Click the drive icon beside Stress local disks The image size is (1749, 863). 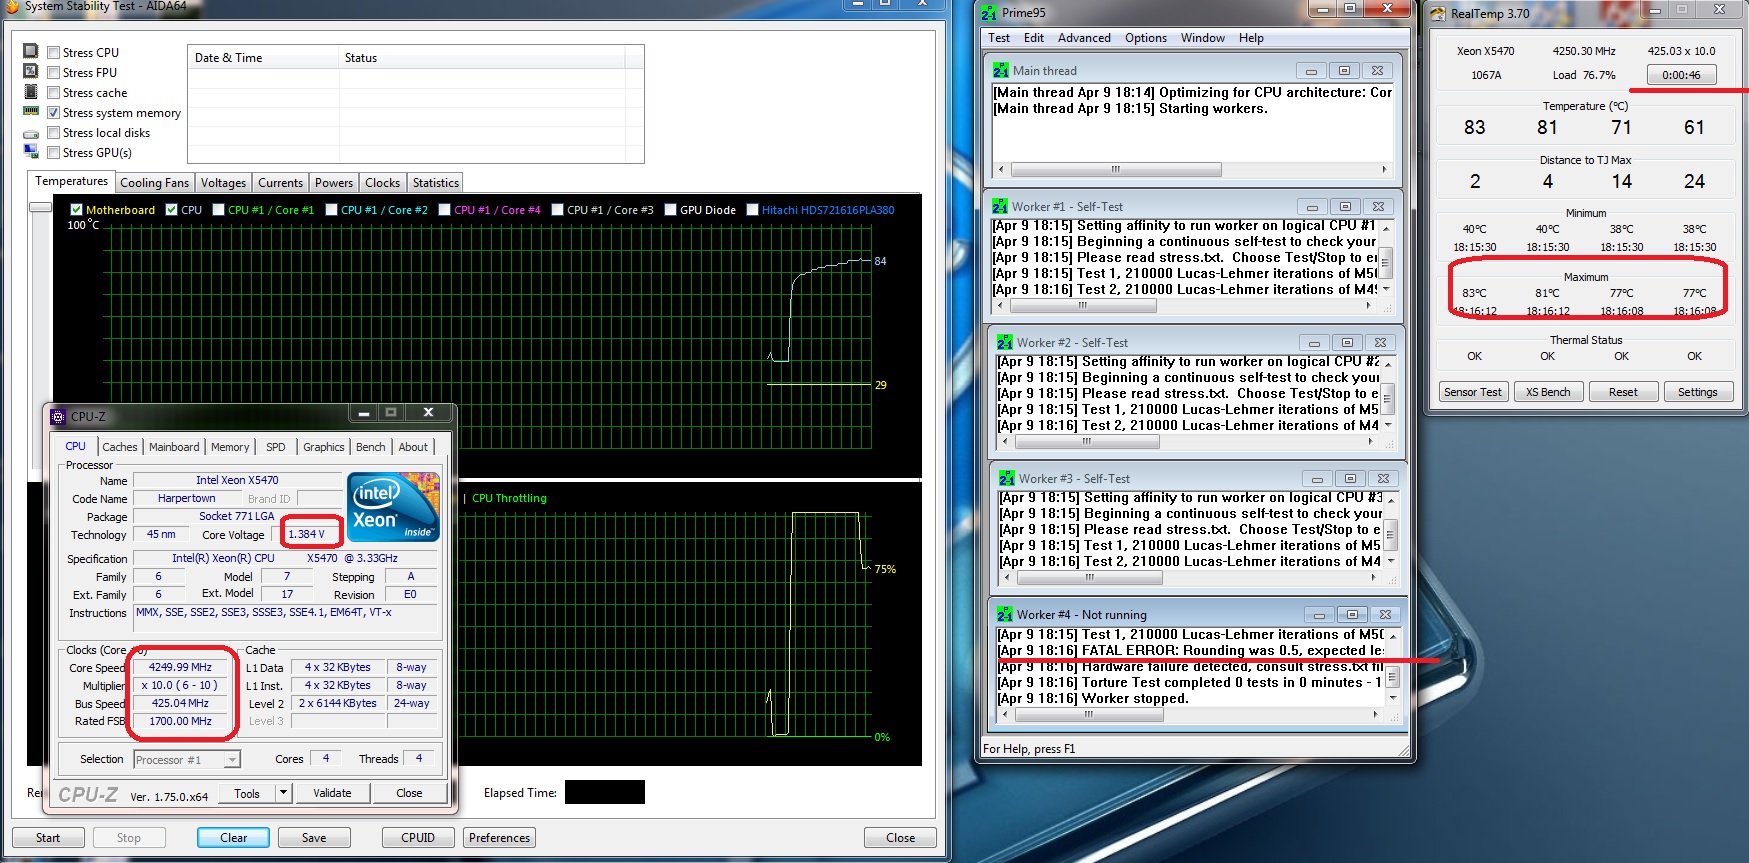(x=30, y=132)
